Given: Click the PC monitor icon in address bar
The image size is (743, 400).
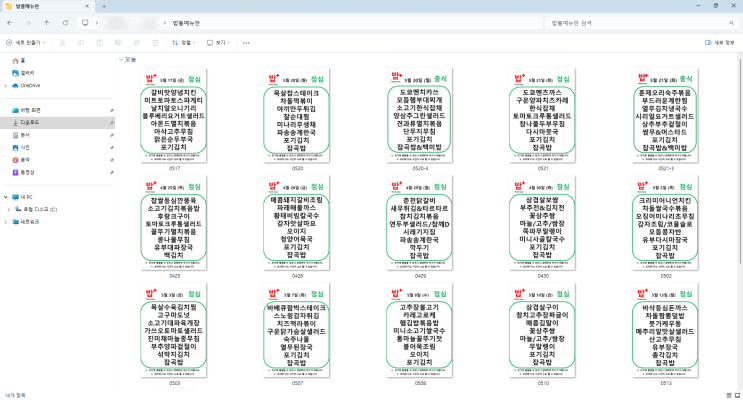Looking at the screenshot, I should (x=85, y=23).
